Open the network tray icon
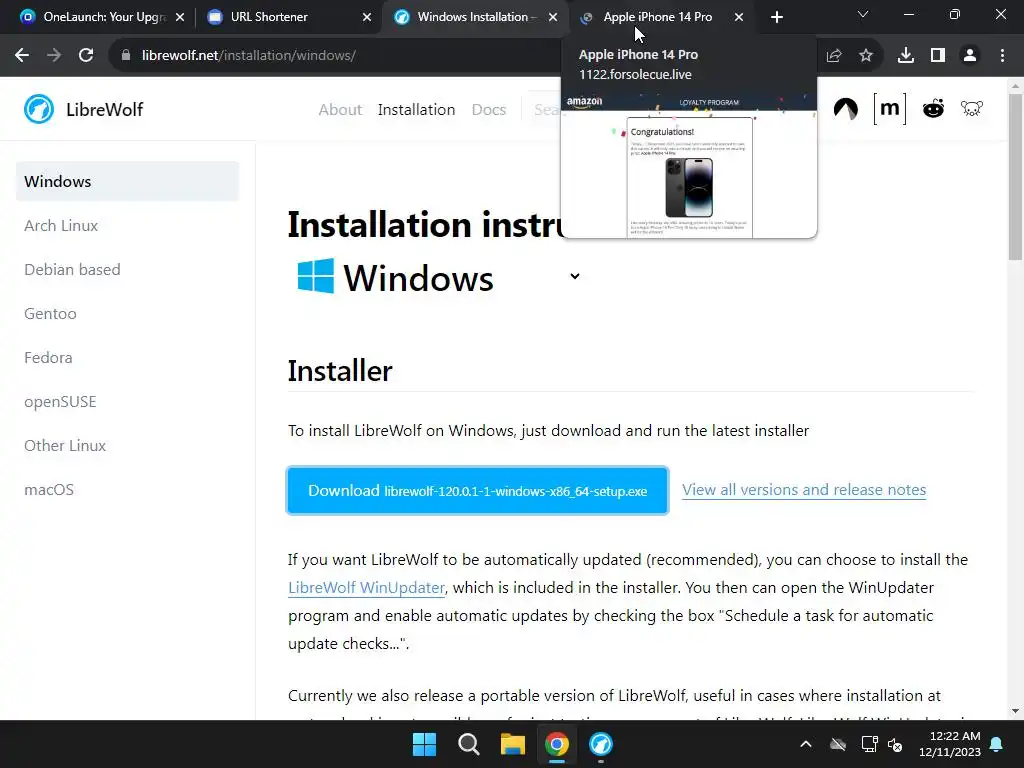This screenshot has width=1024, height=768. coord(869,744)
